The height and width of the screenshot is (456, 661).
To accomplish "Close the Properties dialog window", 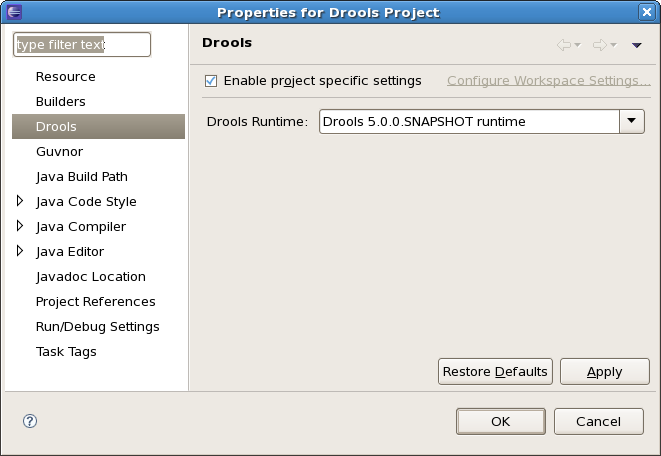I will click(648, 12).
